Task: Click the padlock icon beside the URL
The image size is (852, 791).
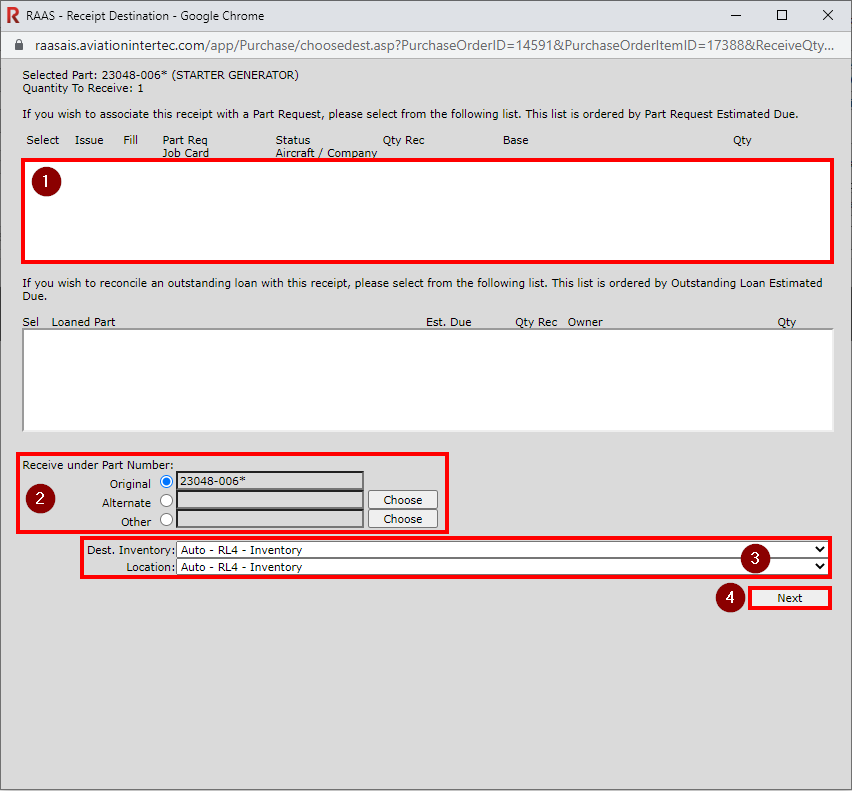Action: coord(17,46)
